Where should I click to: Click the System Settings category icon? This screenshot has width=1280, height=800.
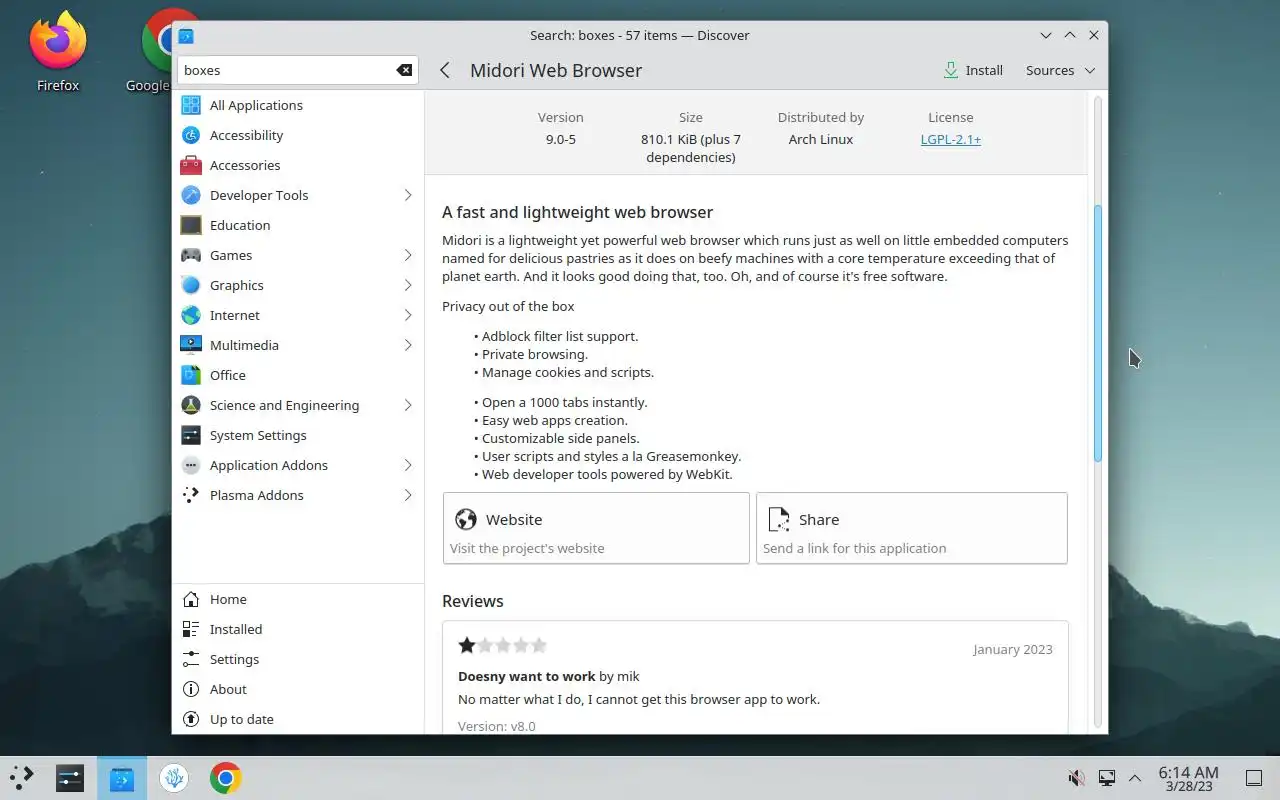191,435
